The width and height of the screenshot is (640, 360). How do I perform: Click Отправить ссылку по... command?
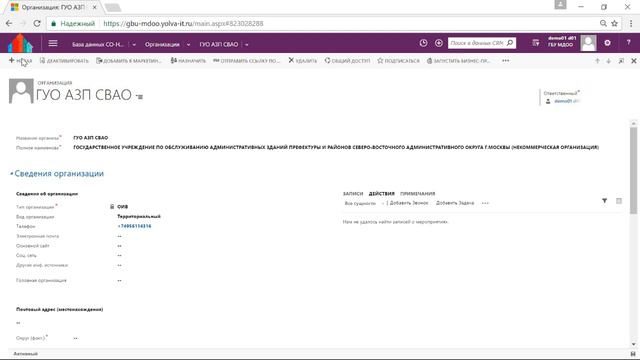tap(247, 61)
